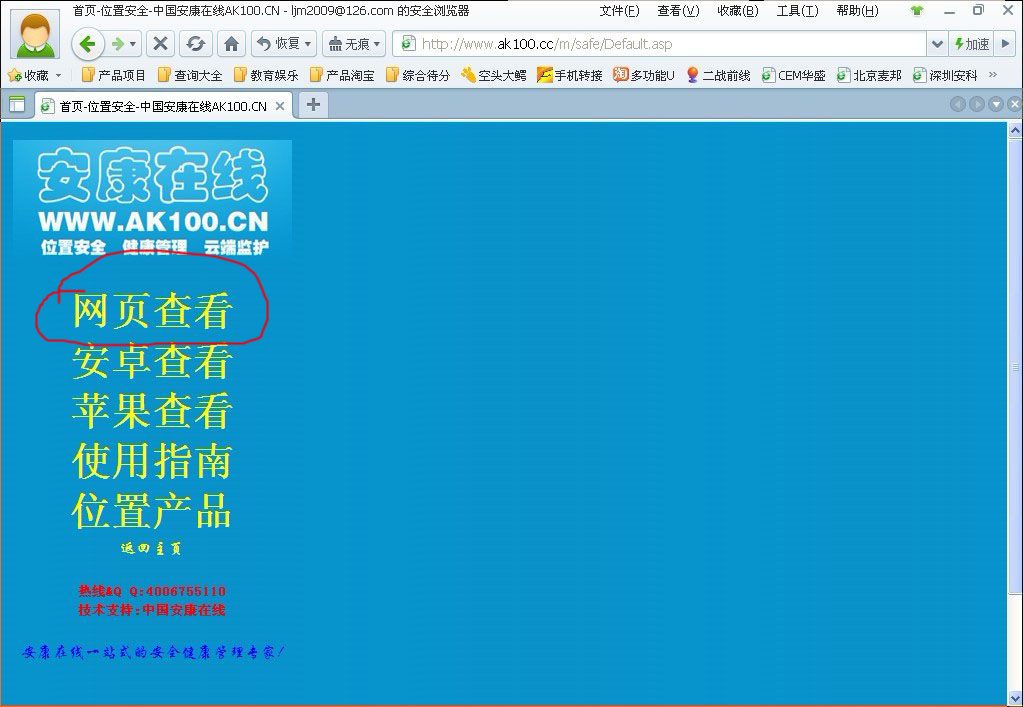Open the 二战前线 bookmark
The height and width of the screenshot is (707, 1023).
pyautogui.click(x=718, y=76)
